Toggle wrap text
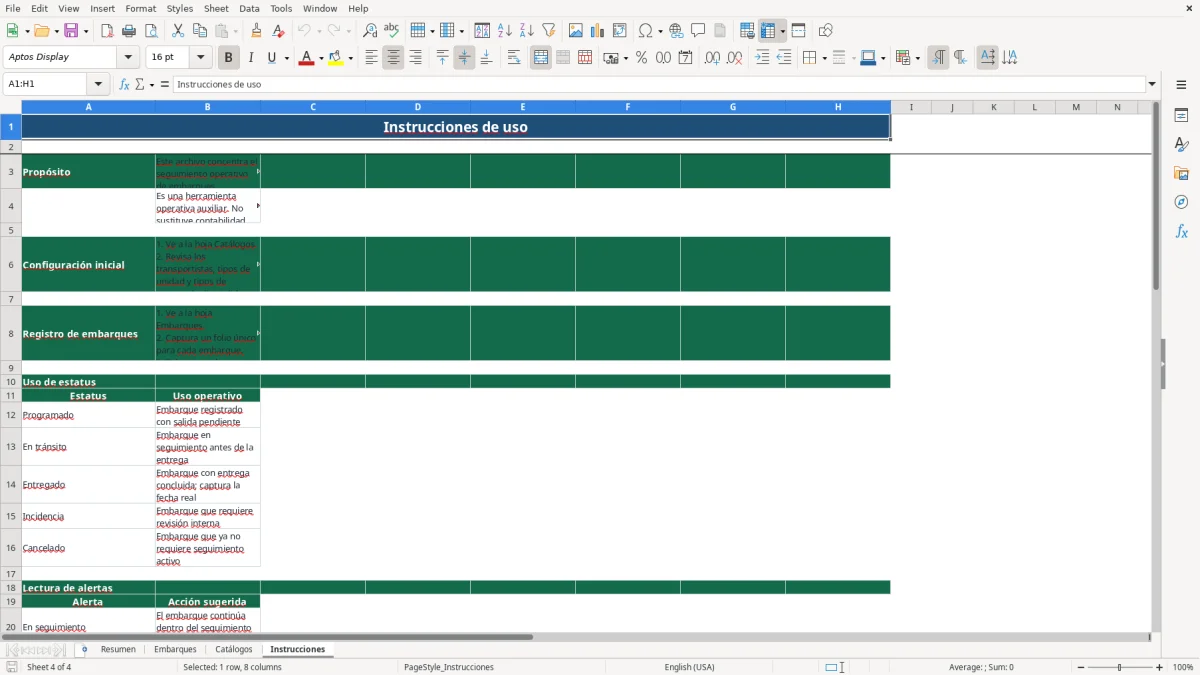The width and height of the screenshot is (1200, 675). click(x=514, y=58)
